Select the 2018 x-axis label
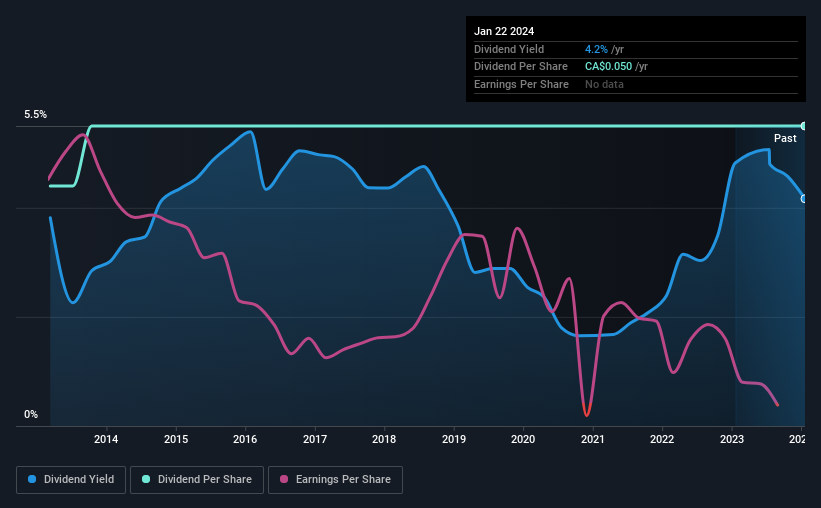The width and height of the screenshot is (821, 508). (384, 439)
